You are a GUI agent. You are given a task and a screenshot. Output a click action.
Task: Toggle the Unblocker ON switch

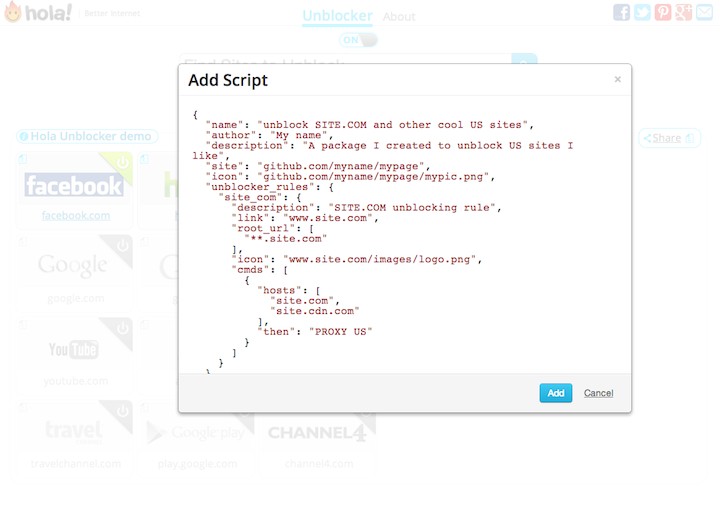click(x=358, y=40)
